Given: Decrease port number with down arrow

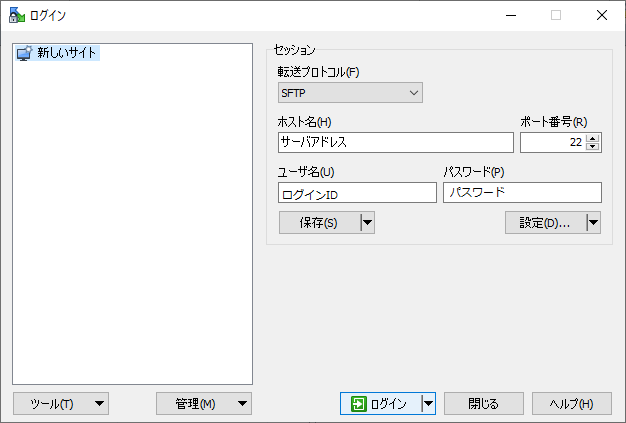Looking at the screenshot, I should (x=593, y=147).
